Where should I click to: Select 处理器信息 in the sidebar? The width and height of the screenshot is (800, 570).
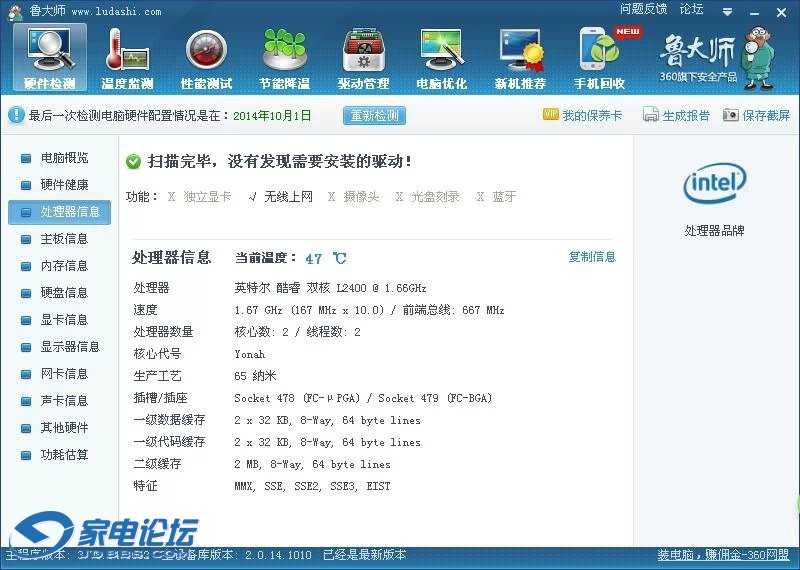coord(59,212)
